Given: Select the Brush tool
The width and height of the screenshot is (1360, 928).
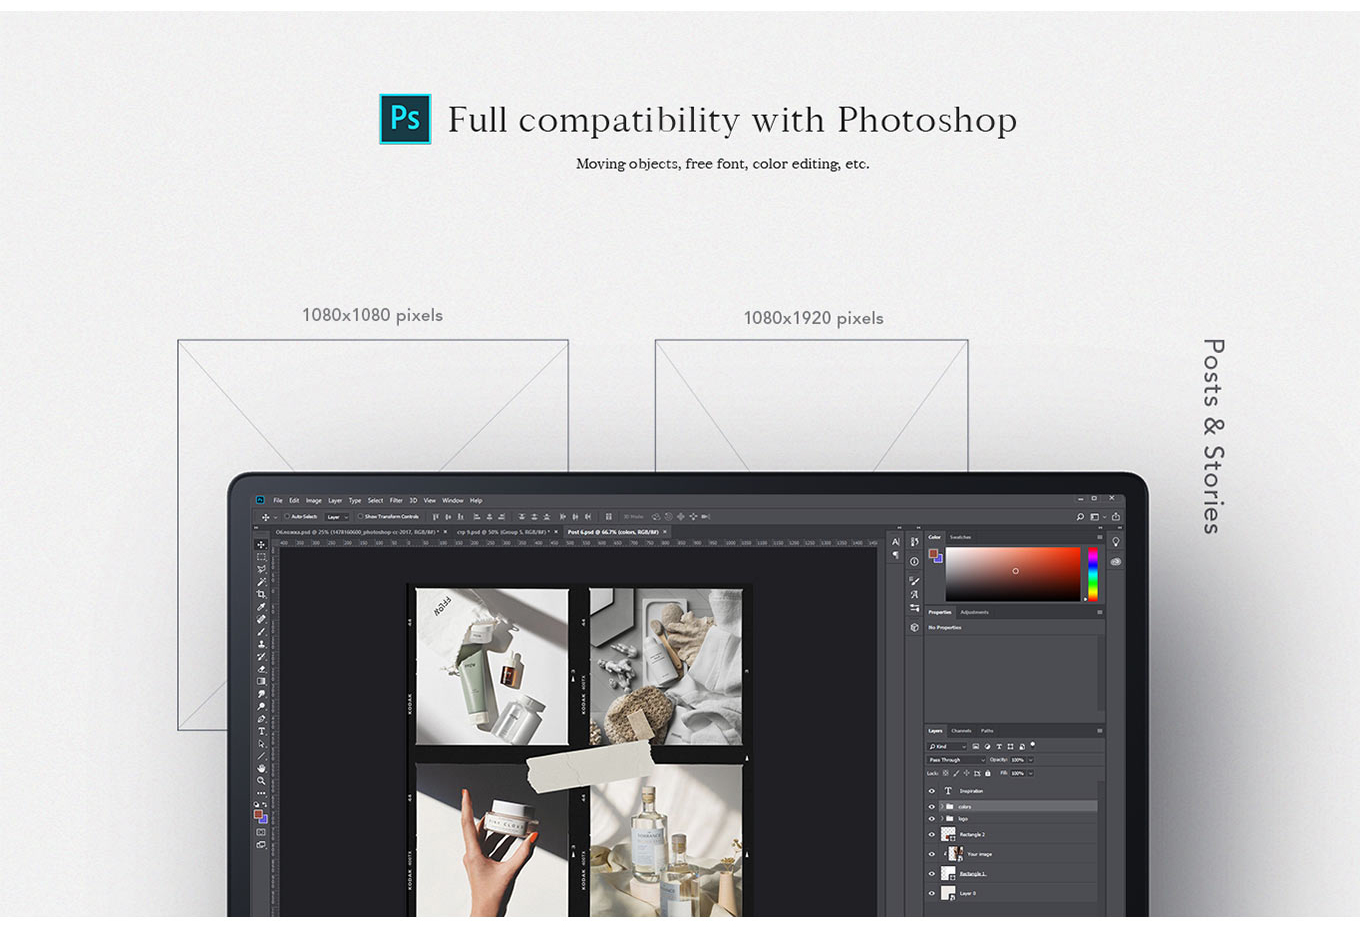Looking at the screenshot, I should [261, 631].
